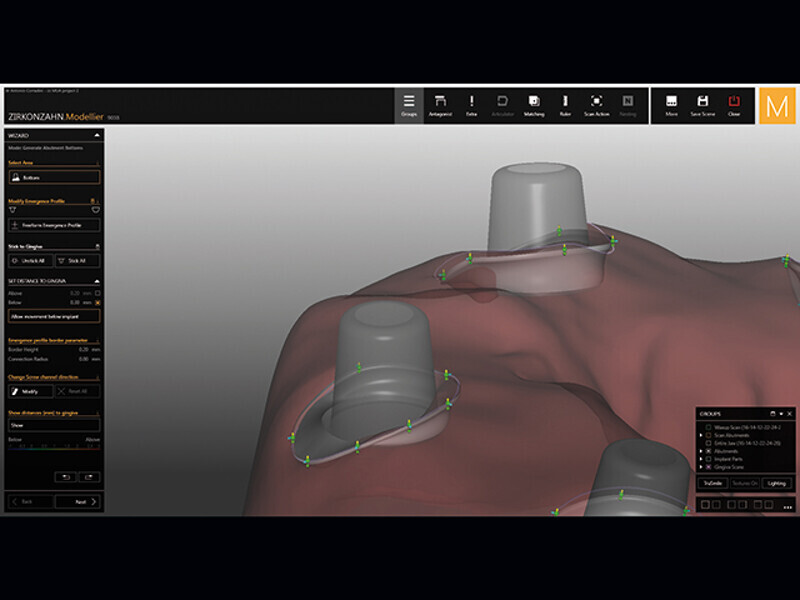The image size is (800, 600).
Task: Open the Extra tools icon
Action: [471, 104]
